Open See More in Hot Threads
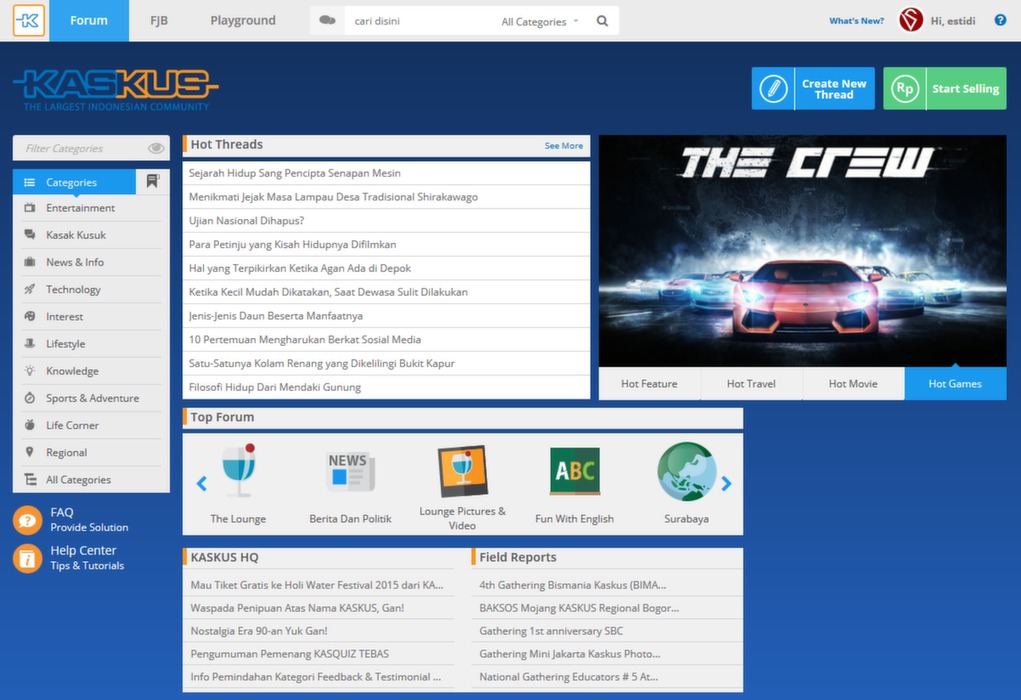The width and height of the screenshot is (1021, 700). pos(563,146)
